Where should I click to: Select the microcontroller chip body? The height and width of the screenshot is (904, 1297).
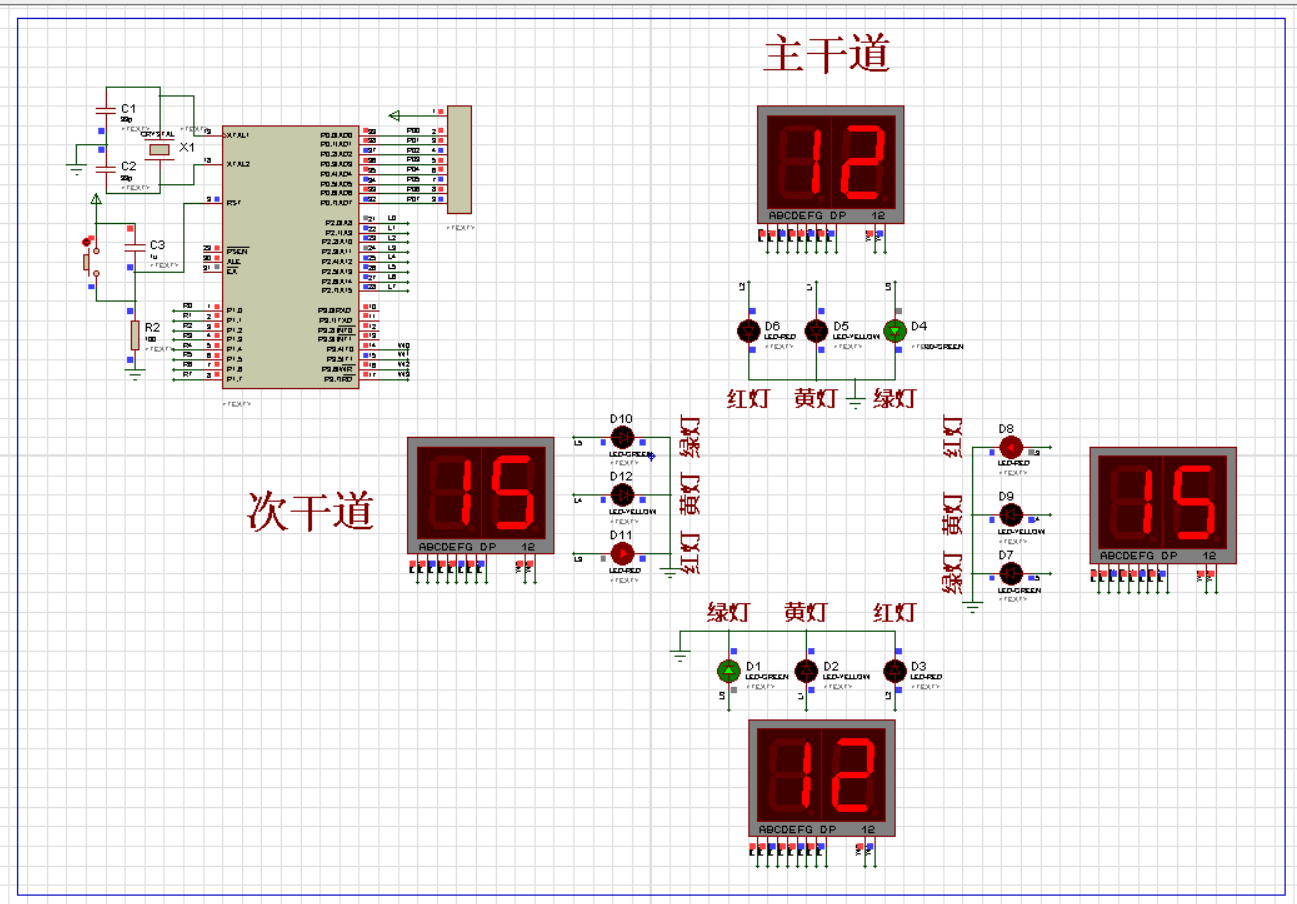[x=290, y=256]
